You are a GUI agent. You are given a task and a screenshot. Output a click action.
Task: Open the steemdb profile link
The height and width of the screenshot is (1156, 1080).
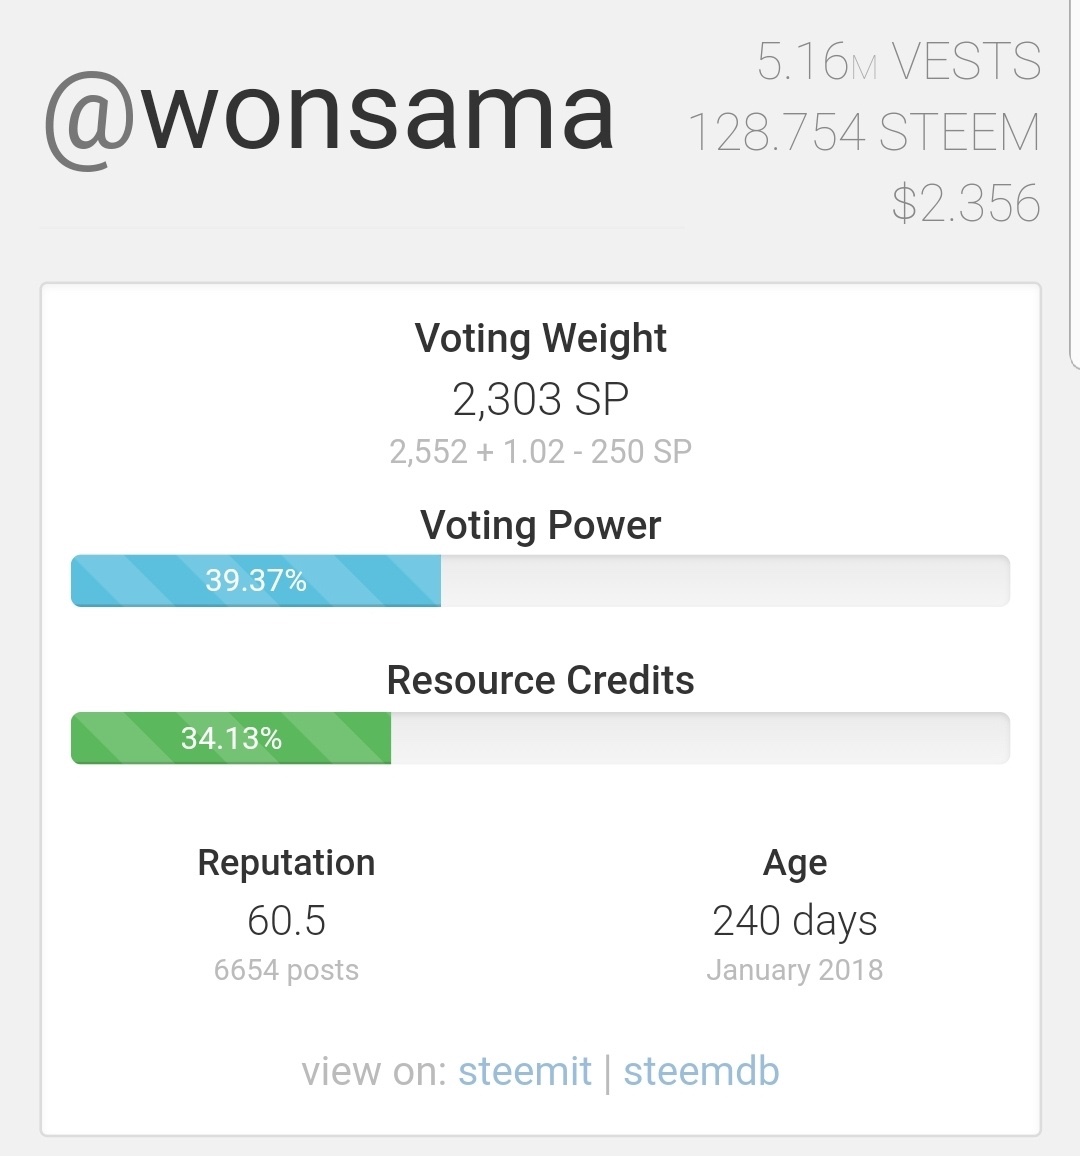pyautogui.click(x=701, y=1071)
